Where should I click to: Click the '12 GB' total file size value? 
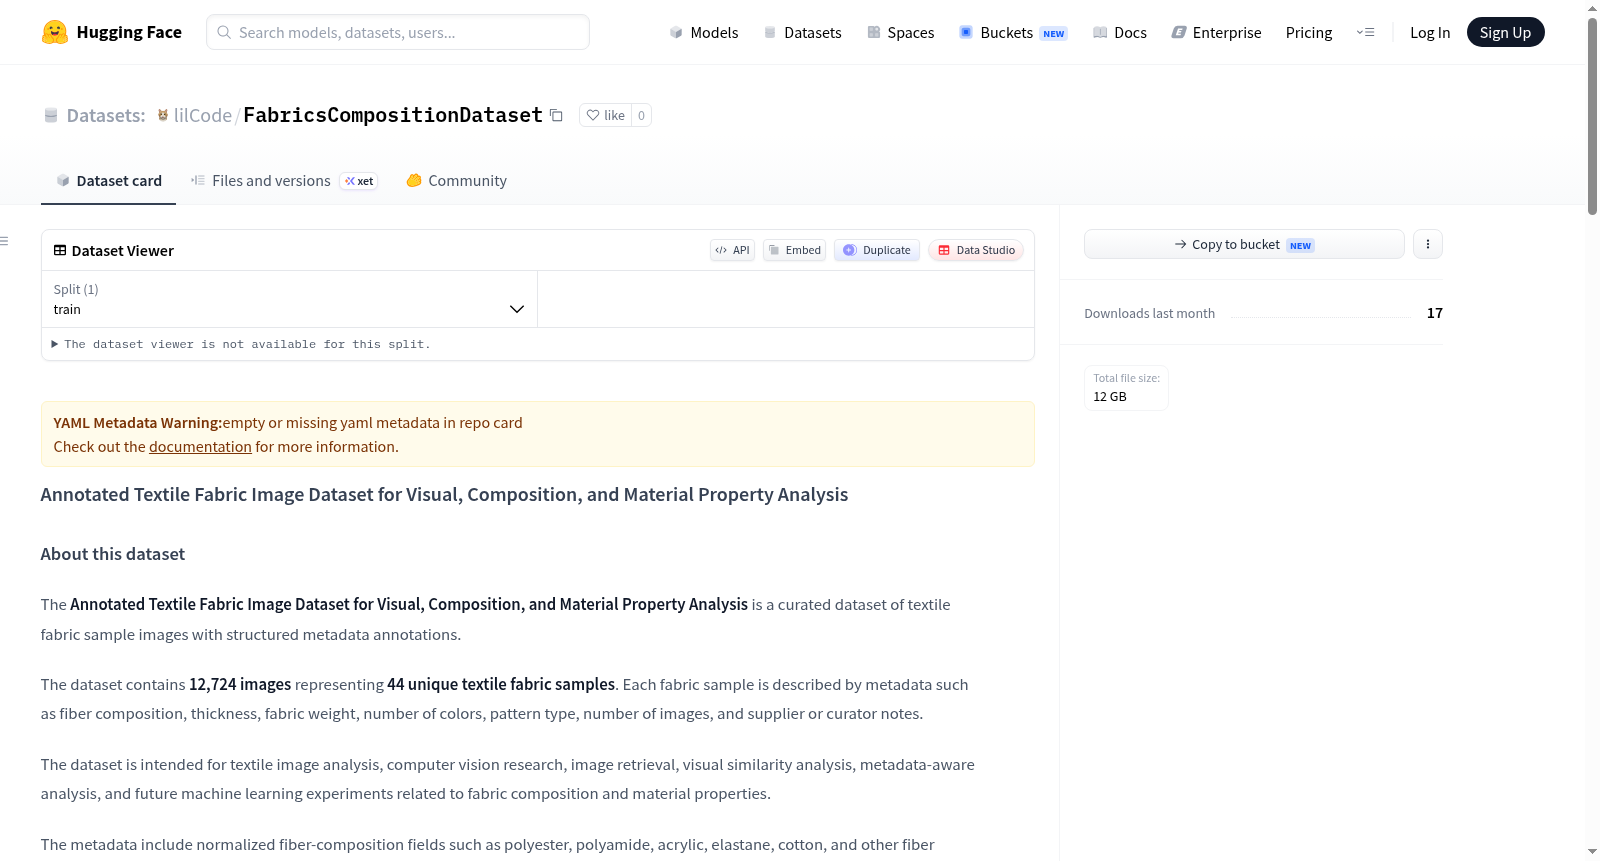[x=1110, y=397]
